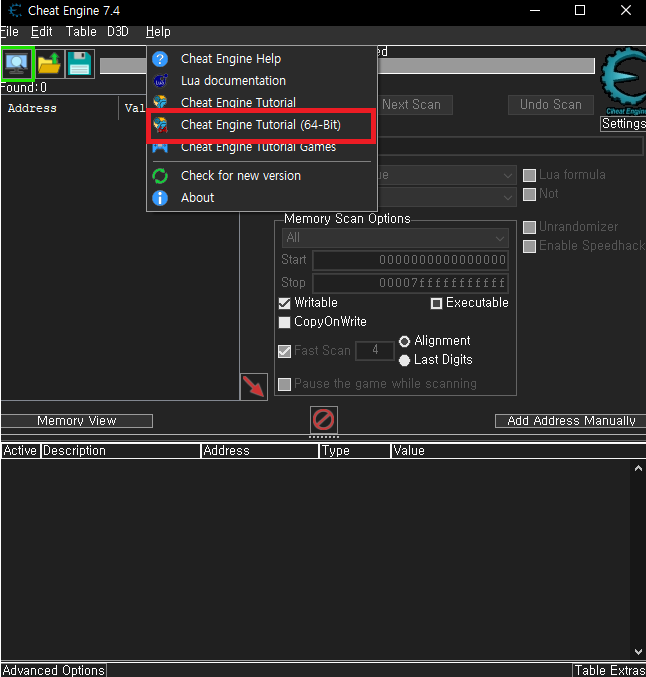Click the scan value input field

click(510, 147)
